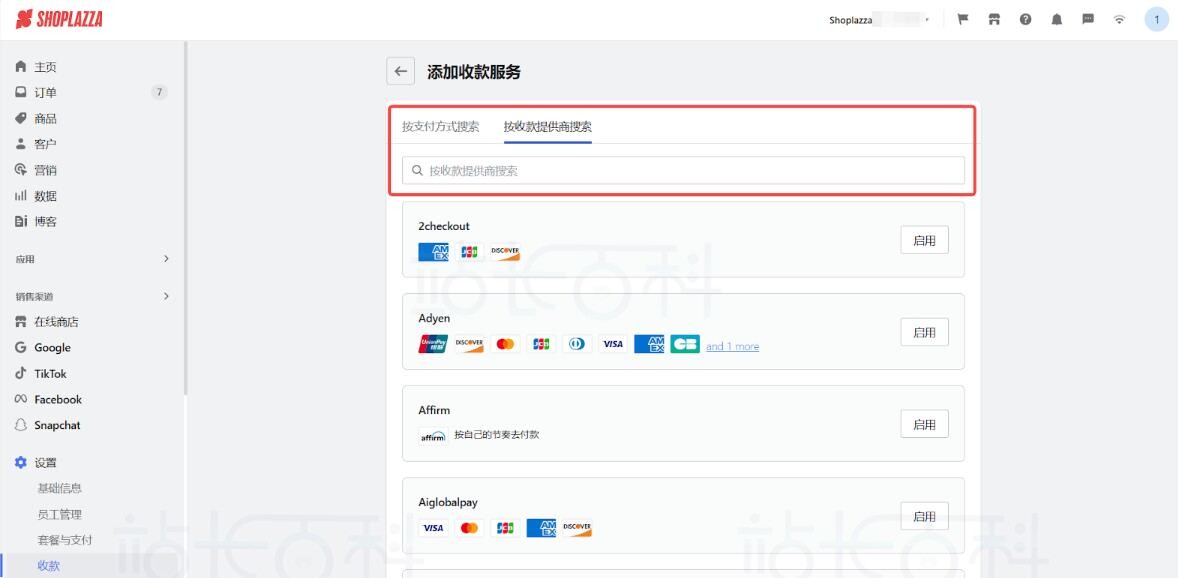The image size is (1178, 578).
Task: Click the VISA icon under Aiglobalpay
Action: (433, 528)
